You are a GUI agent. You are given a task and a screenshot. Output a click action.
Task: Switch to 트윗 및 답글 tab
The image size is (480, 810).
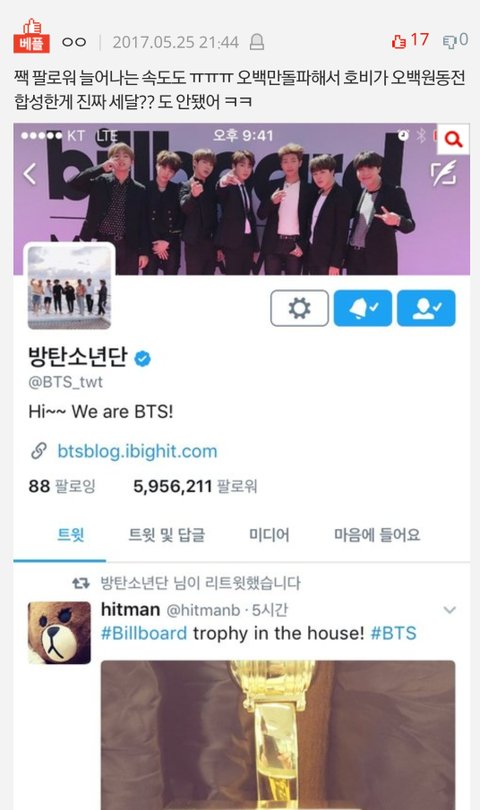point(166,535)
